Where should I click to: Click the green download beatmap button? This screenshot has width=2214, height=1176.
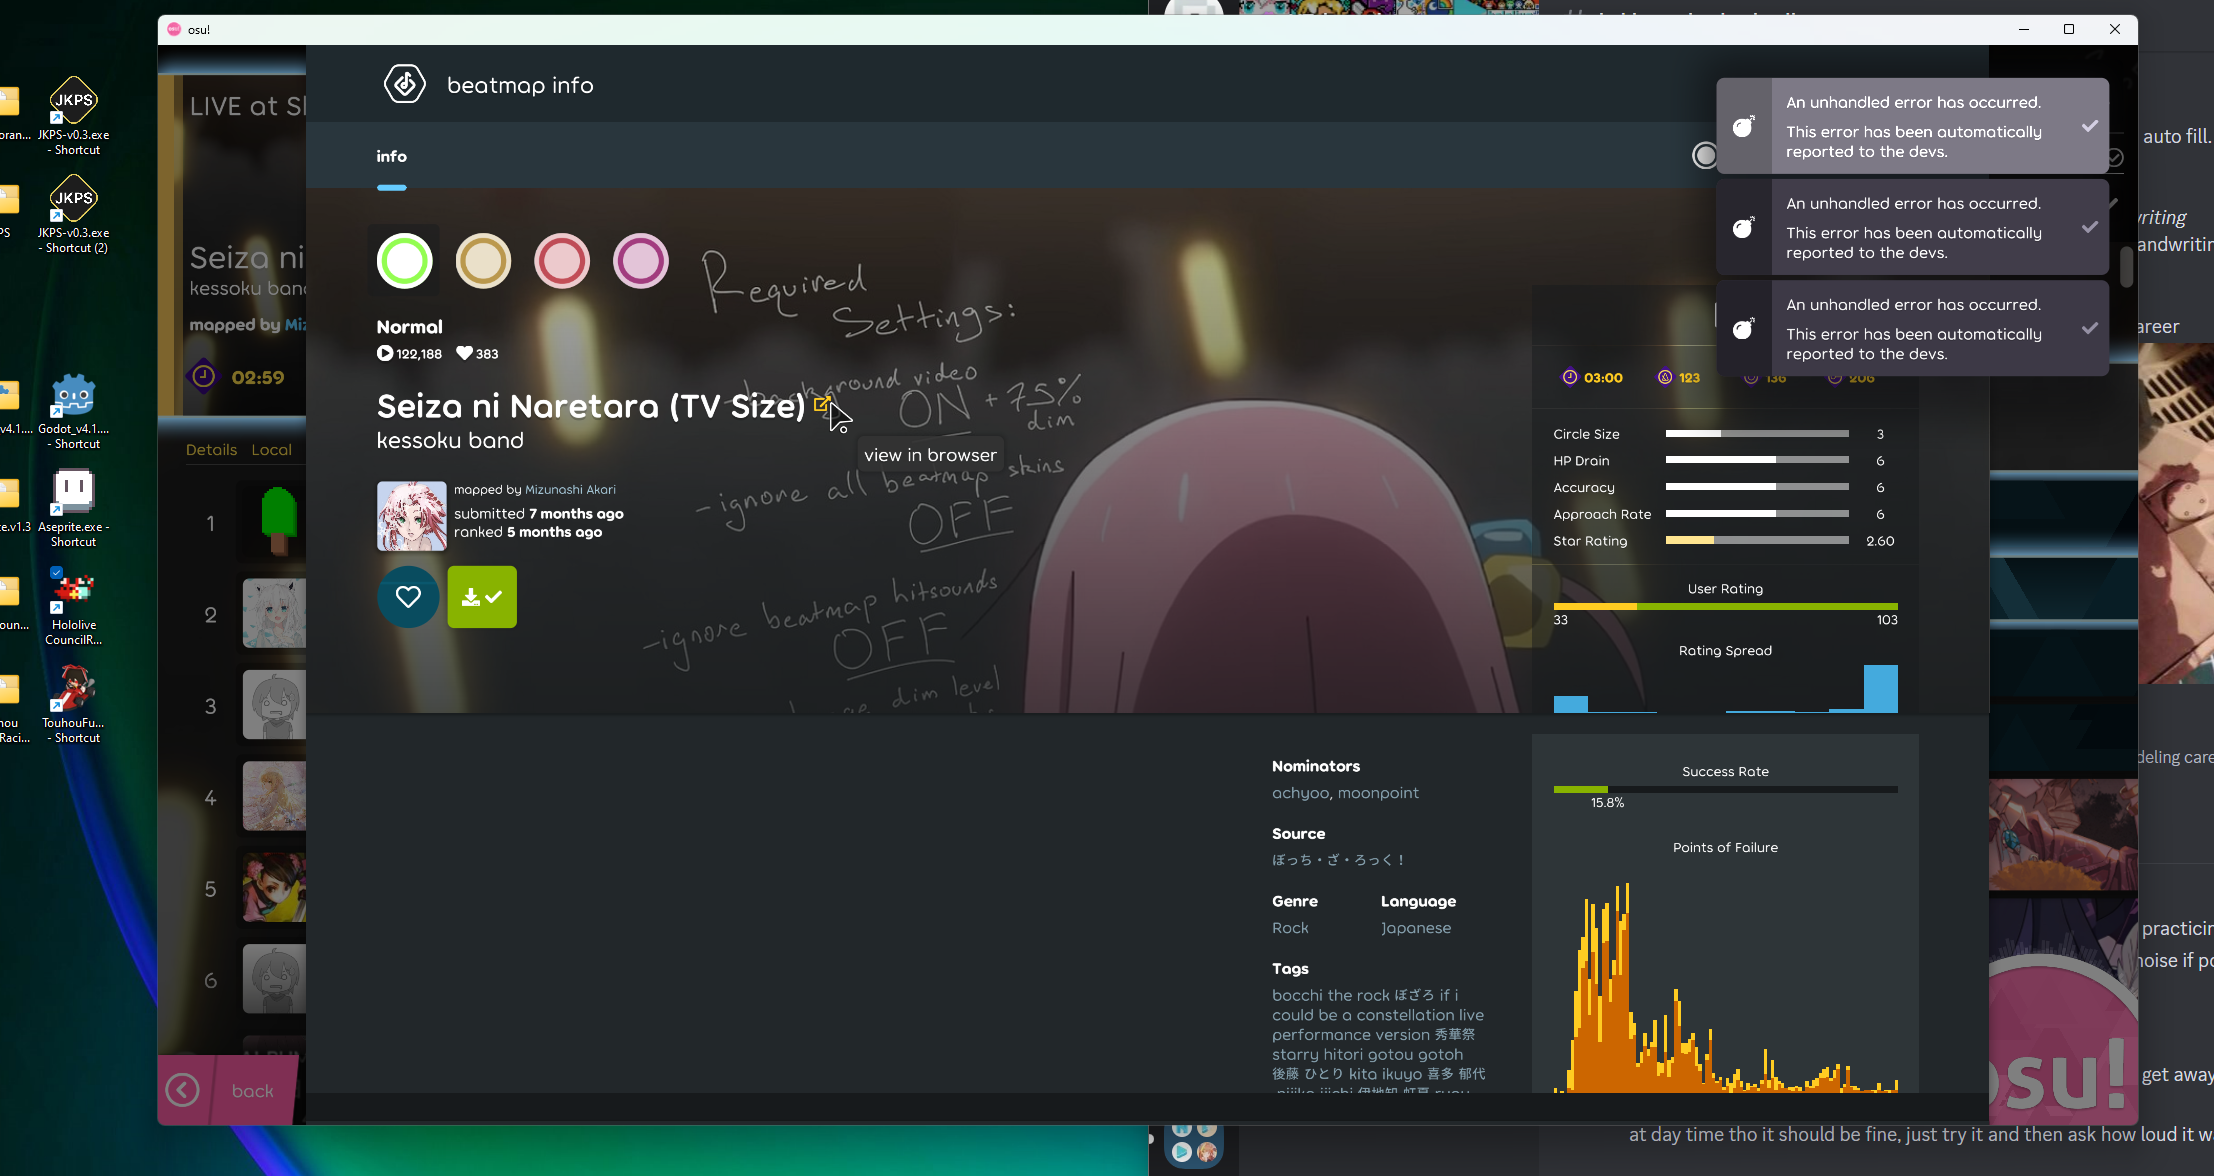click(x=482, y=597)
